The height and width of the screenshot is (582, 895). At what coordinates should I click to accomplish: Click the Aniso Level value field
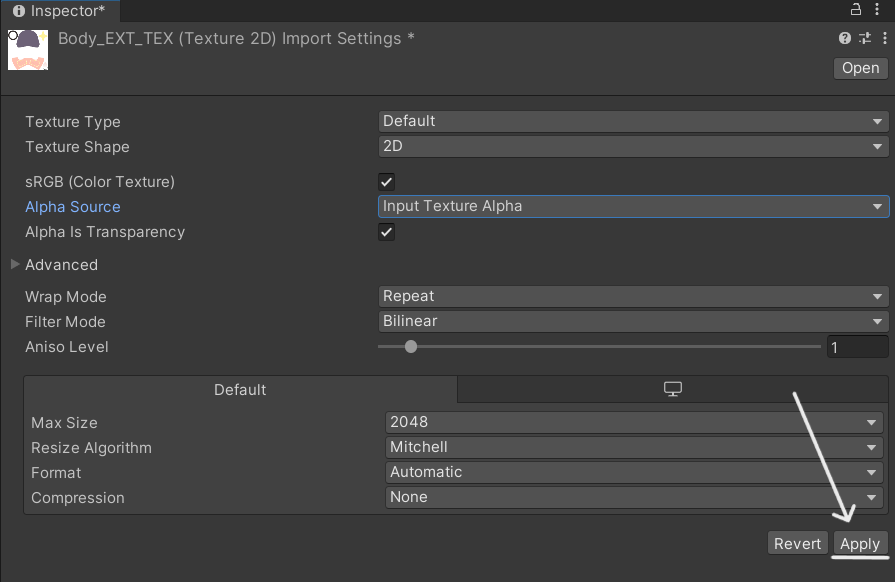(x=857, y=347)
